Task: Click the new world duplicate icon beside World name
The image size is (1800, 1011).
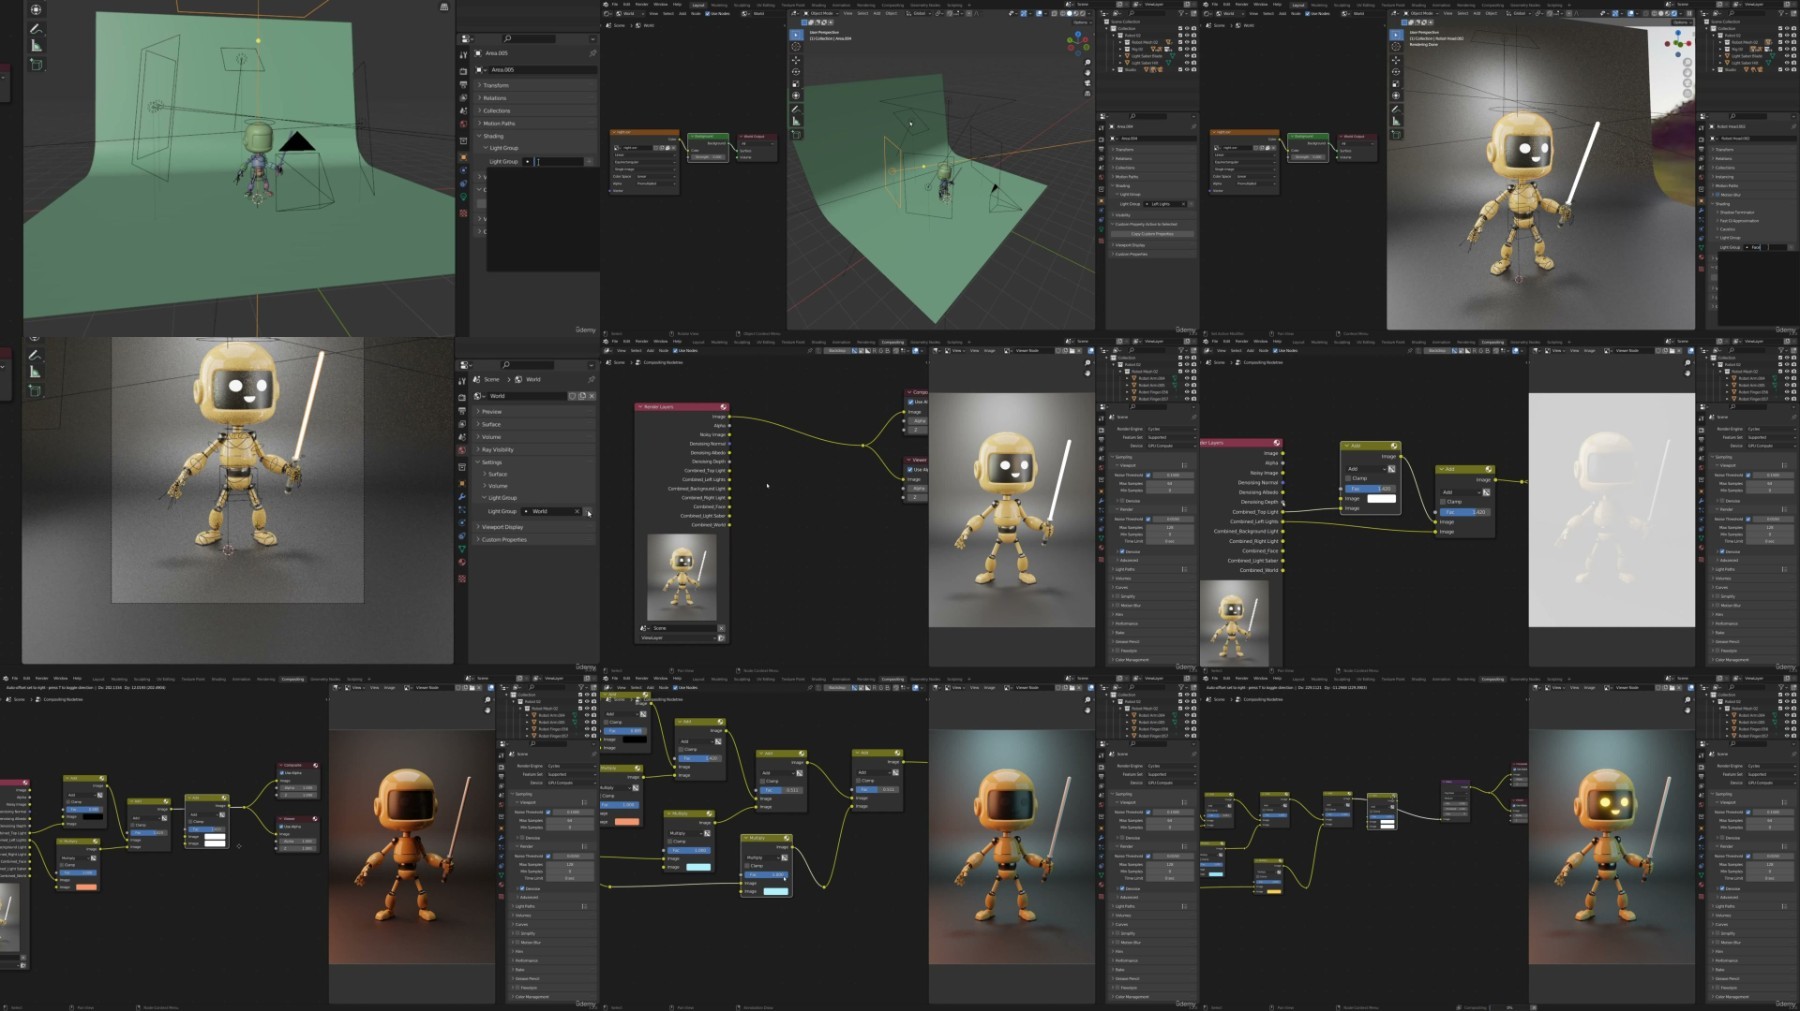Action: (582, 396)
